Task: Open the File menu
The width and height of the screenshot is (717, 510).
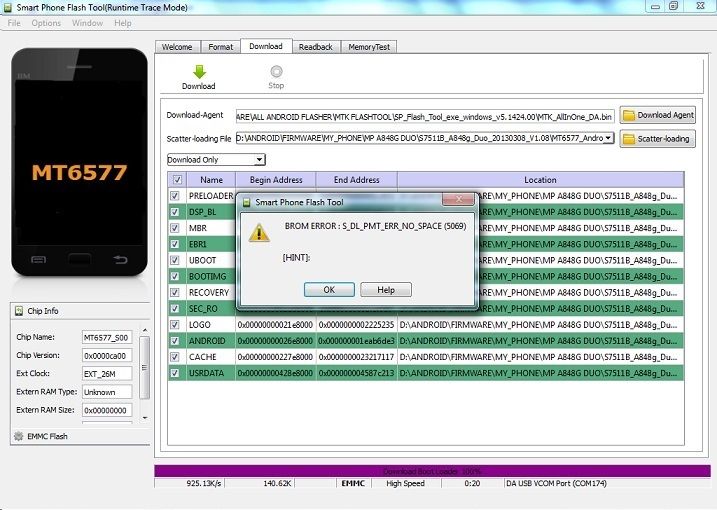Action: coord(14,23)
